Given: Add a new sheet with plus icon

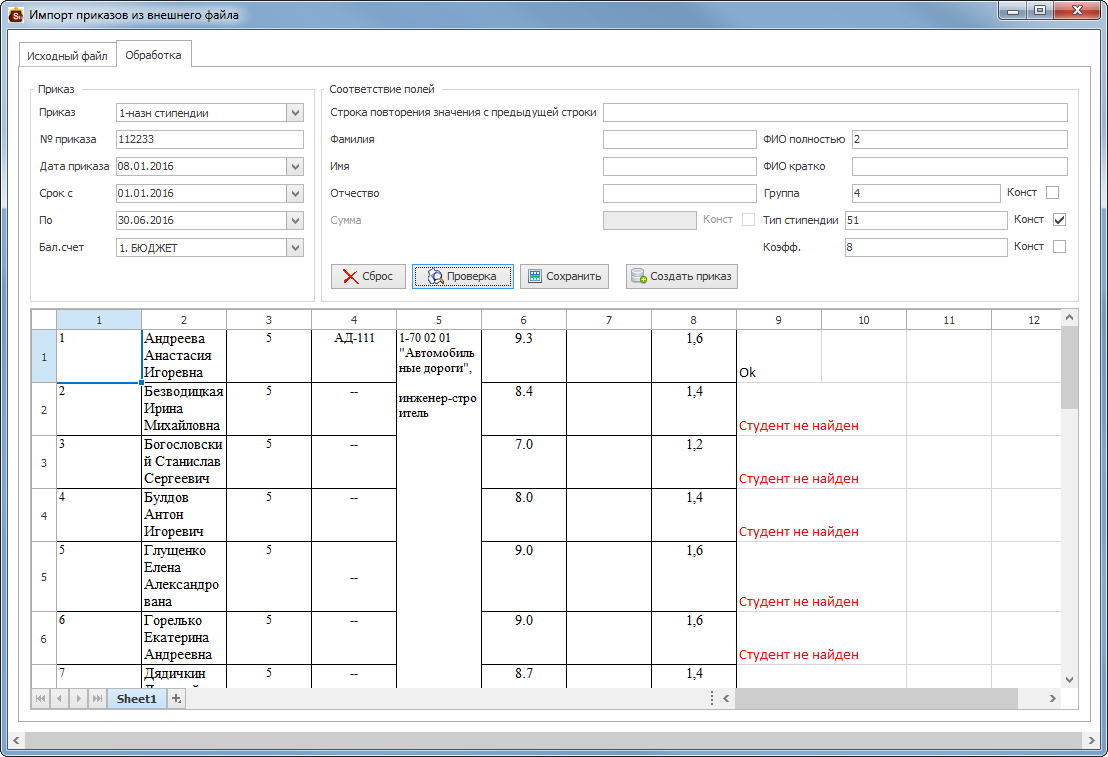Looking at the screenshot, I should pos(176,699).
